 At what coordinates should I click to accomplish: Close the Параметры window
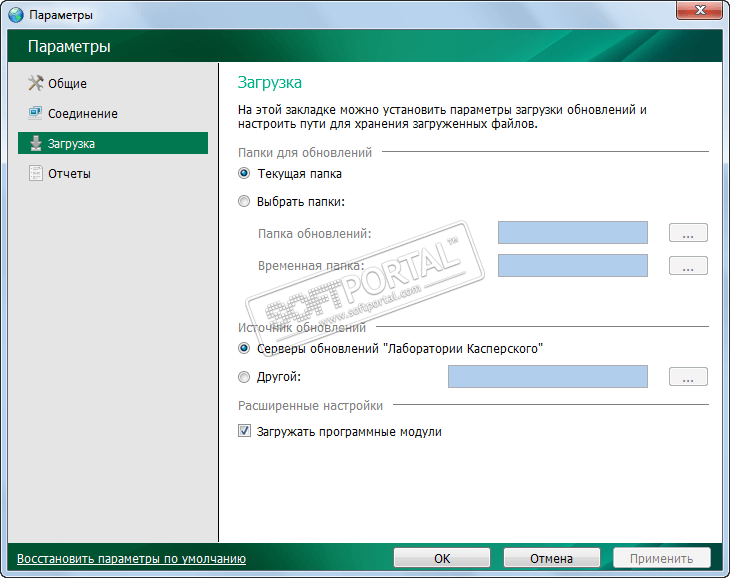tap(700, 10)
